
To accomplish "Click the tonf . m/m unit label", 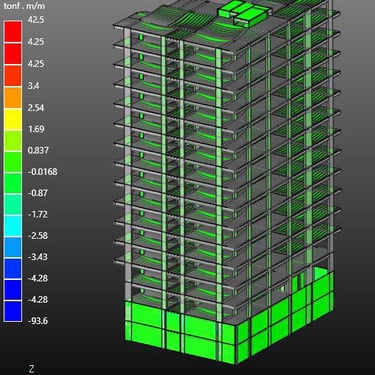I will tap(24, 6).
